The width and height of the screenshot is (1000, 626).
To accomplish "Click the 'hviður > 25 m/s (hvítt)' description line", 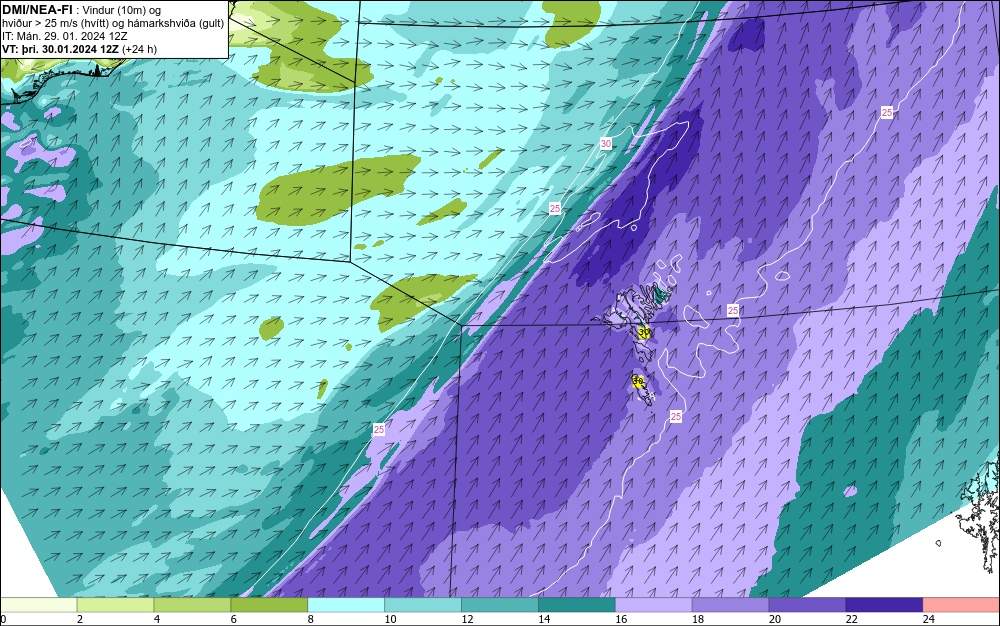I will point(113,23).
